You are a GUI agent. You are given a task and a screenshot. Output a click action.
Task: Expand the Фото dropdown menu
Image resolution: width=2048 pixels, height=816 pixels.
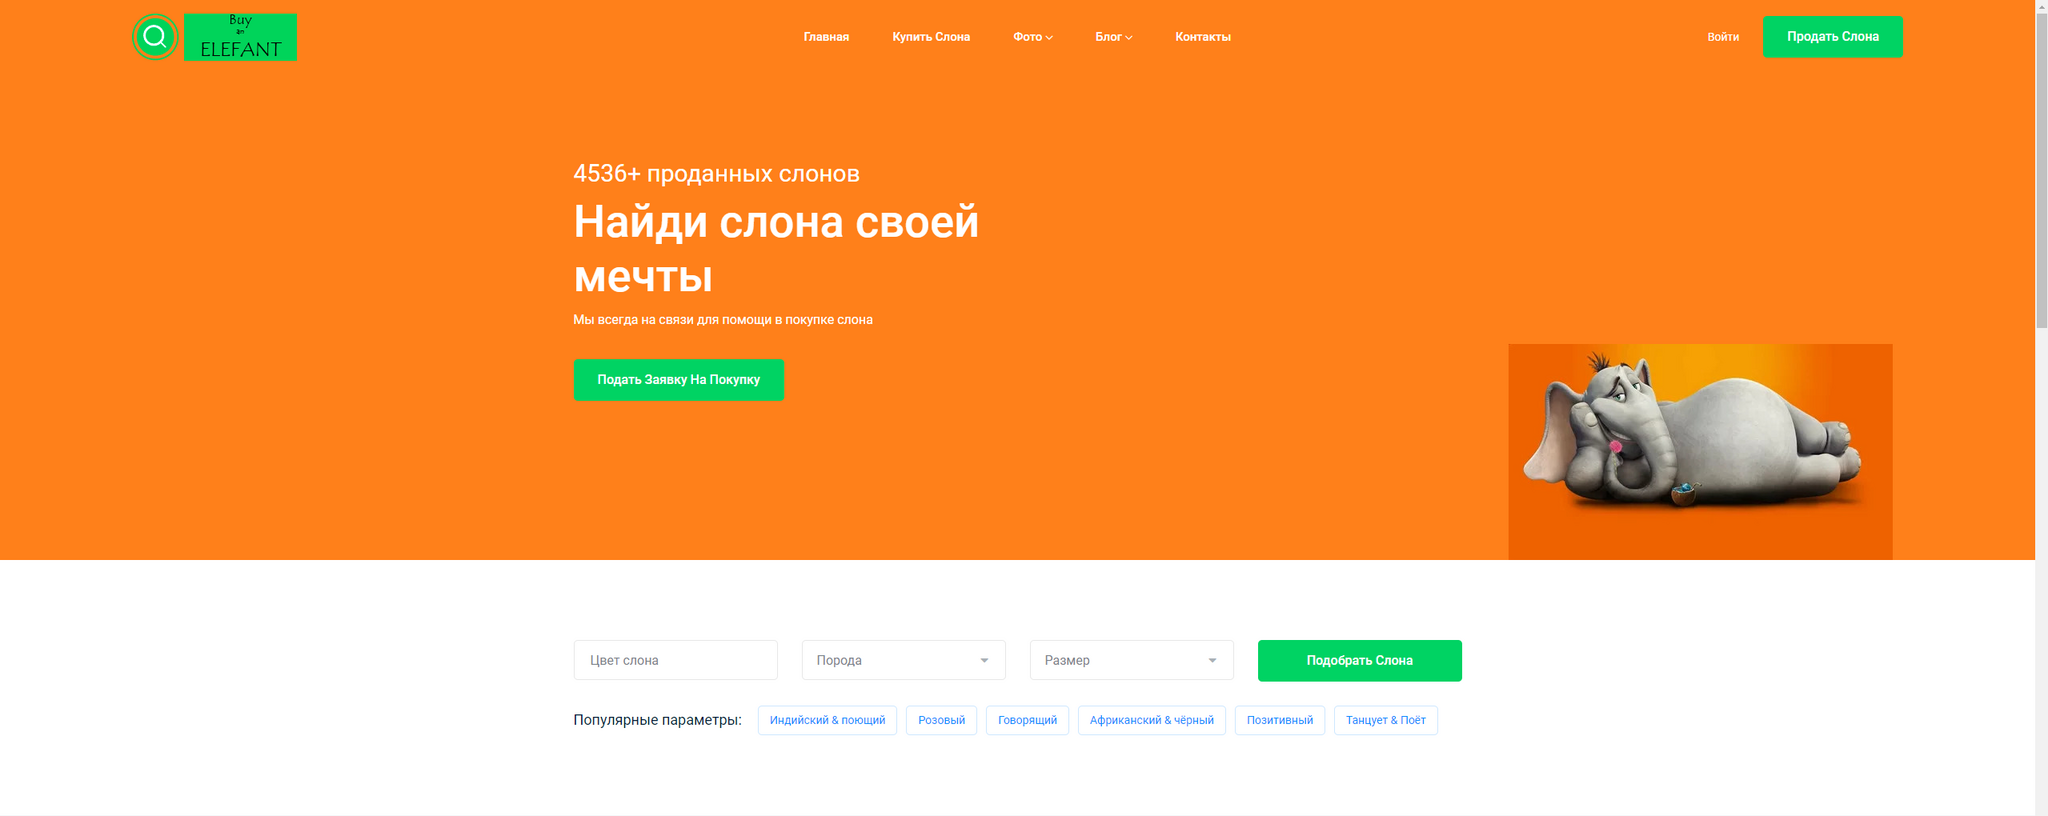point(1032,37)
